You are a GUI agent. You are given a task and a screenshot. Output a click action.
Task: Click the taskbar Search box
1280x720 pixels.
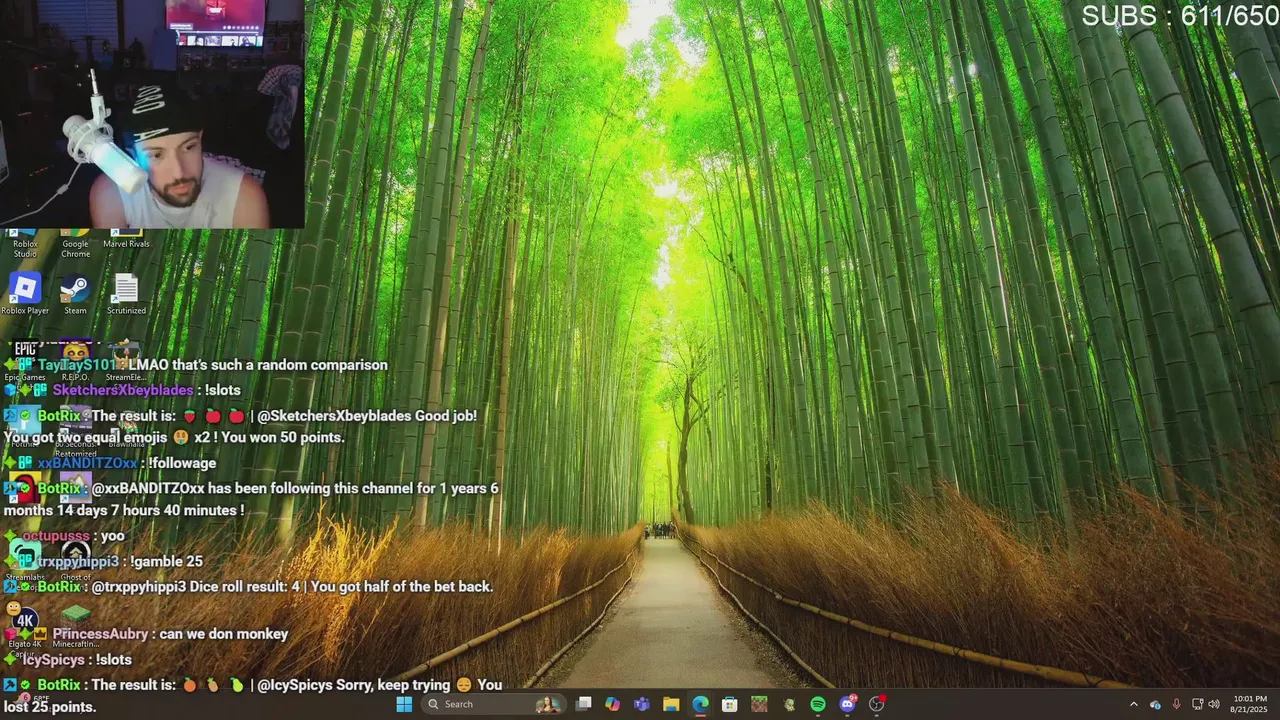pos(493,704)
